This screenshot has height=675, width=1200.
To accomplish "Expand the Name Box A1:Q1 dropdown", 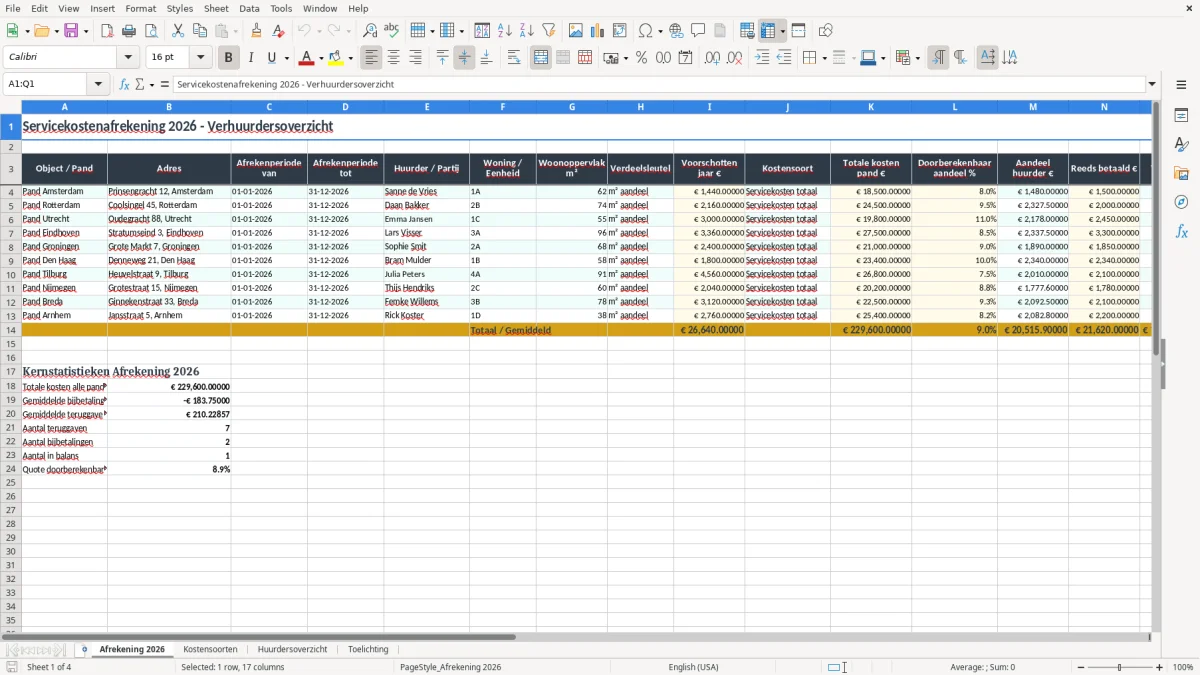I will (99, 84).
